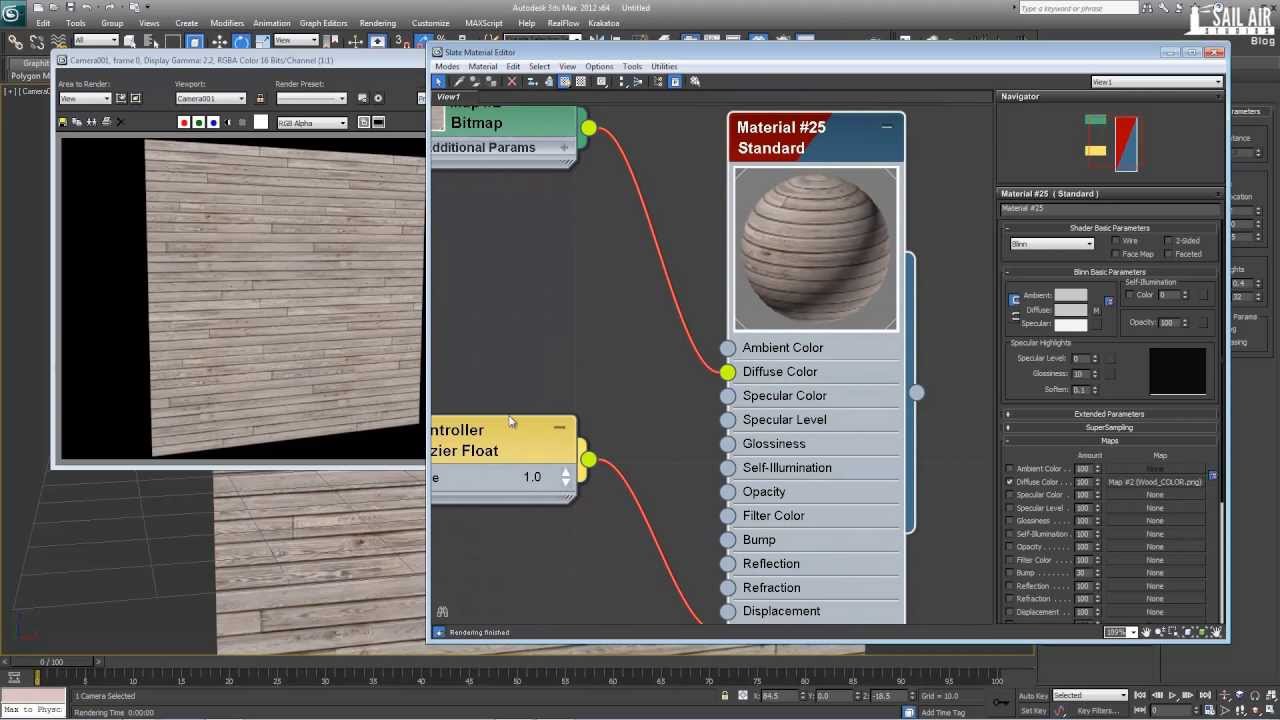Click the Play Animation button
The image size is (1280, 720).
[1173, 696]
